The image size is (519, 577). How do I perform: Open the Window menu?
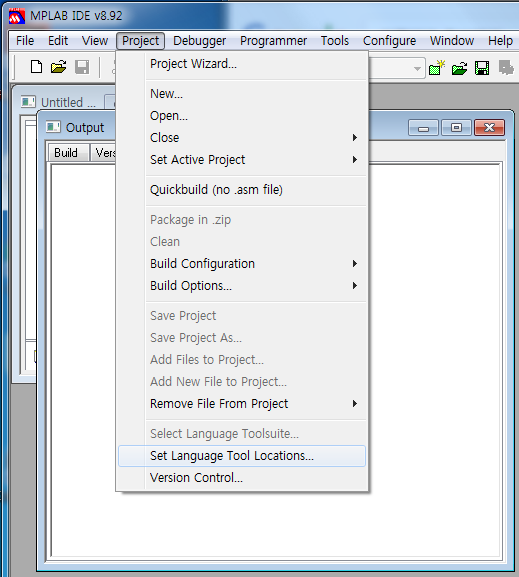[x=452, y=40]
